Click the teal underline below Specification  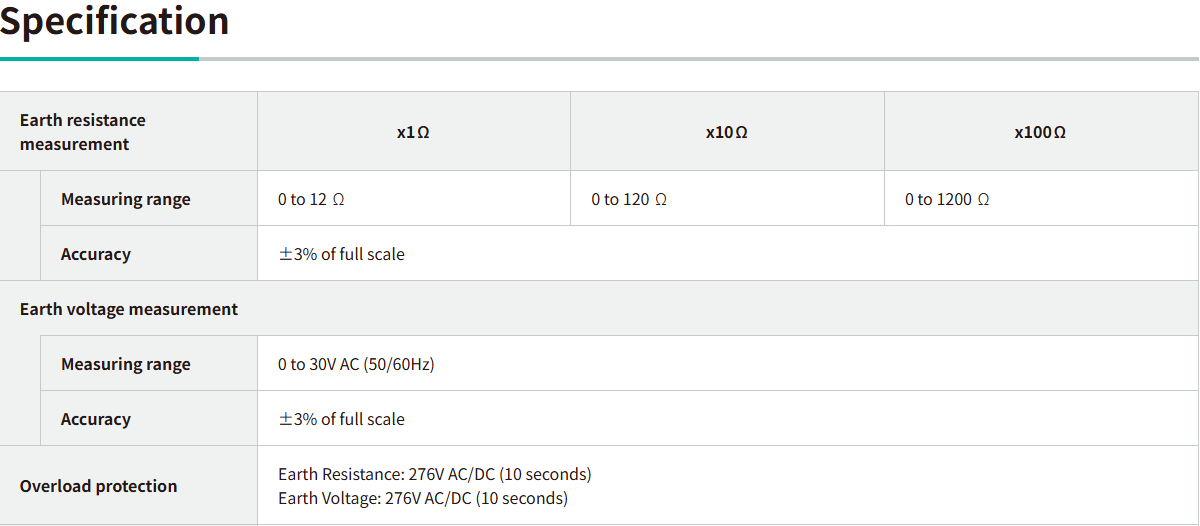tap(99, 59)
